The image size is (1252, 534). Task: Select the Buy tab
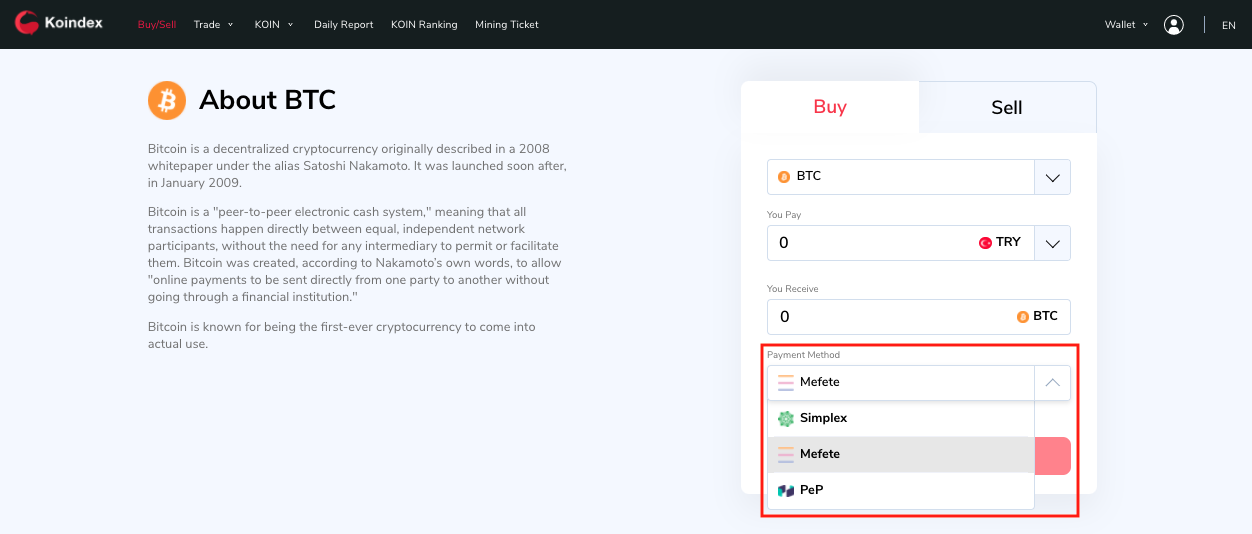[x=830, y=107]
